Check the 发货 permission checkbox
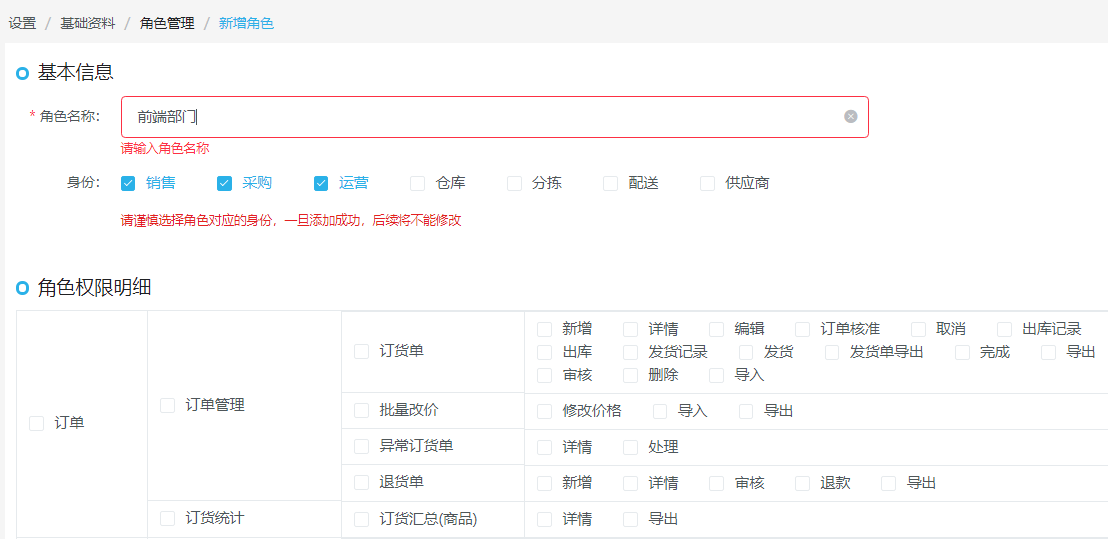Image resolution: width=1108 pixels, height=539 pixels. click(x=746, y=352)
